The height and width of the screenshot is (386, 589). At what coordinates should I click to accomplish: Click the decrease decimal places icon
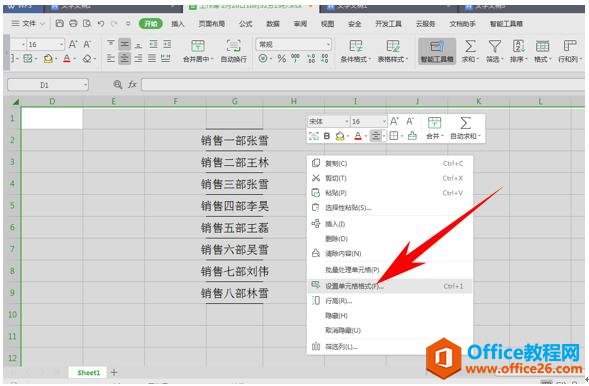point(325,58)
